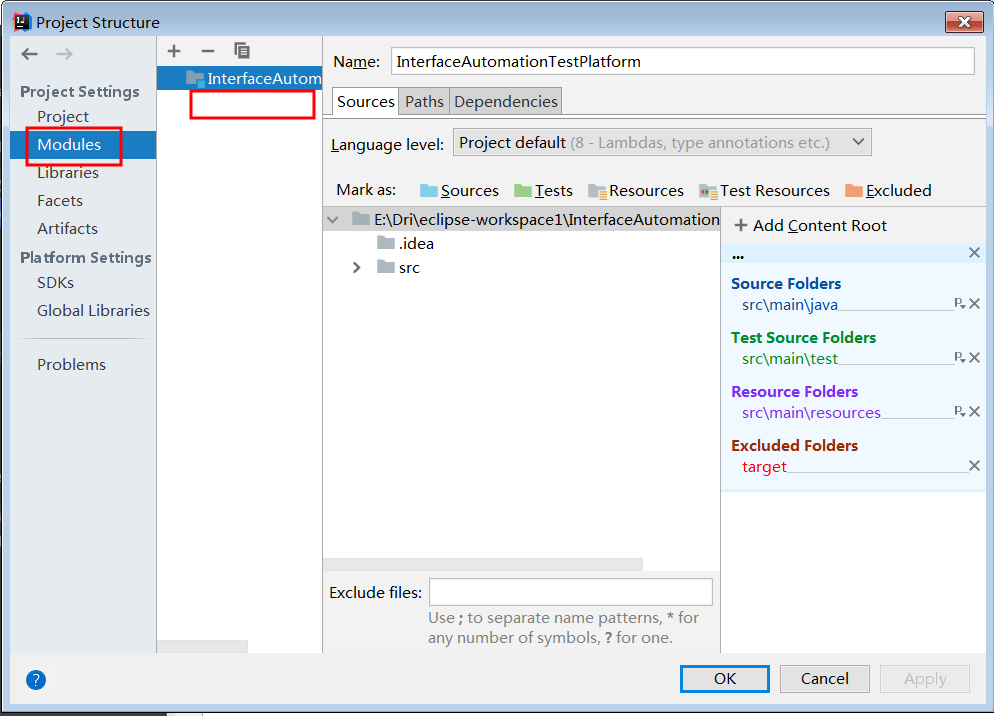Click the Apply button
Image resolution: width=994 pixels, height=716 pixels.
925,679
